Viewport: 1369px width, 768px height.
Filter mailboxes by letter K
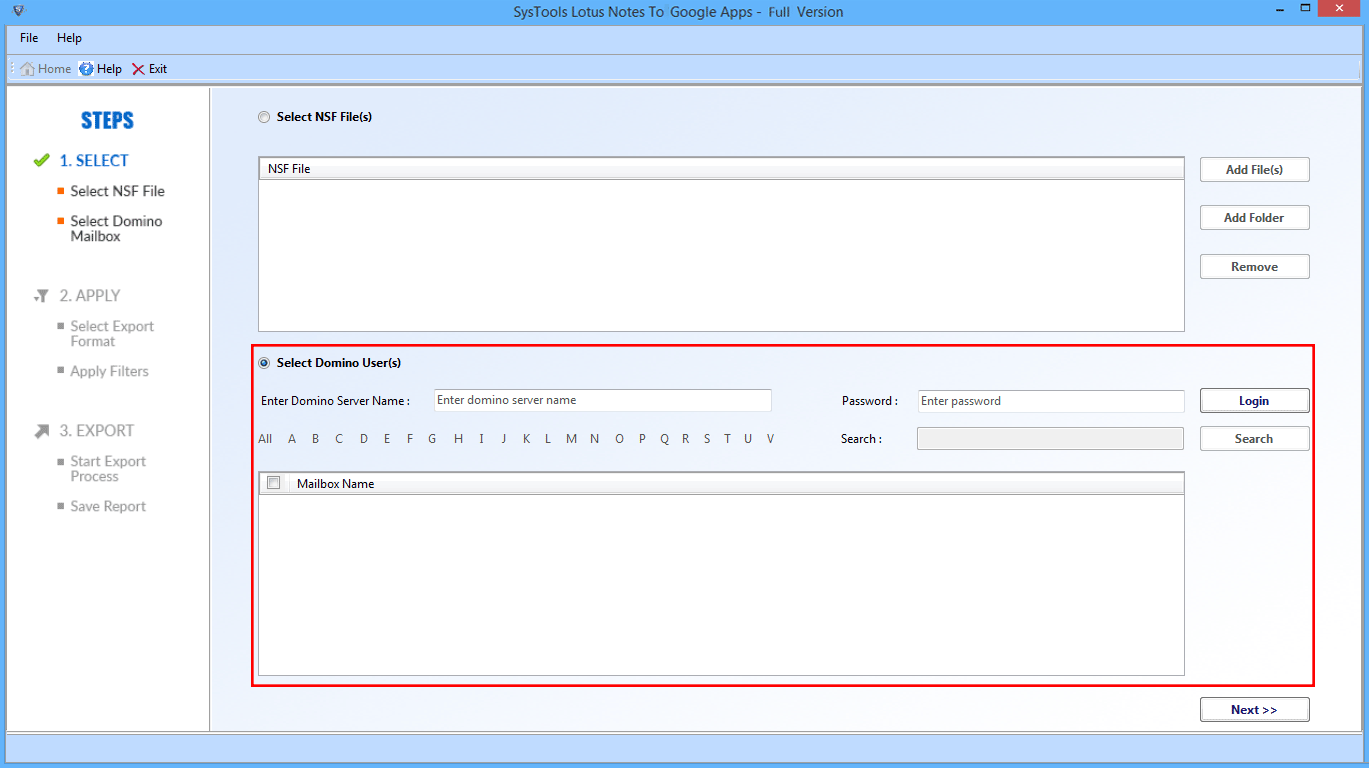point(526,439)
